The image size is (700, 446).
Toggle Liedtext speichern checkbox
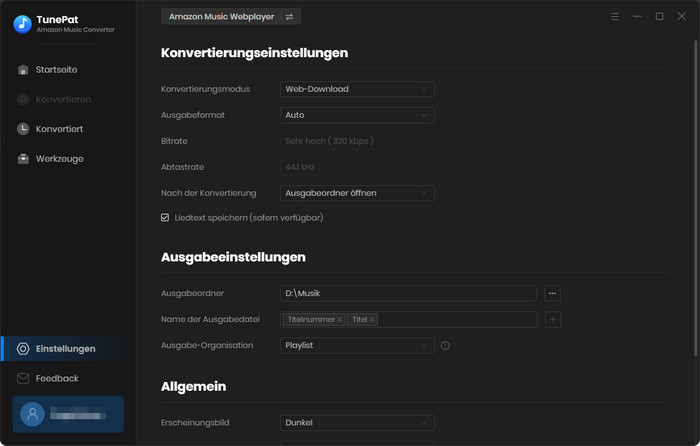pyautogui.click(x=165, y=217)
